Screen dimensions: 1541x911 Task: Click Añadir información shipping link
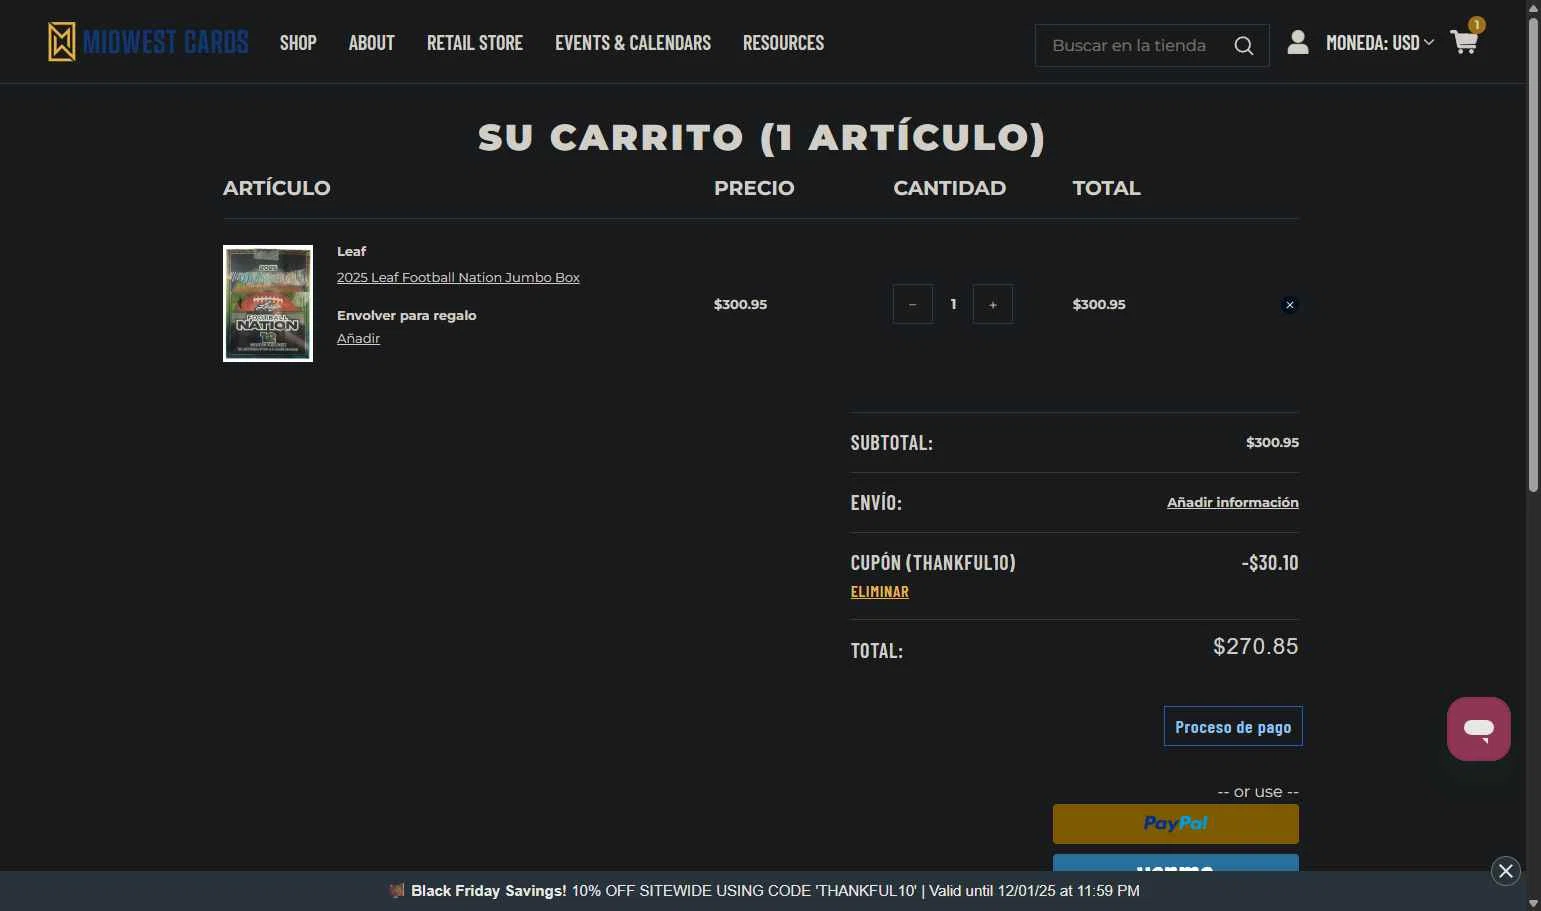1232,502
